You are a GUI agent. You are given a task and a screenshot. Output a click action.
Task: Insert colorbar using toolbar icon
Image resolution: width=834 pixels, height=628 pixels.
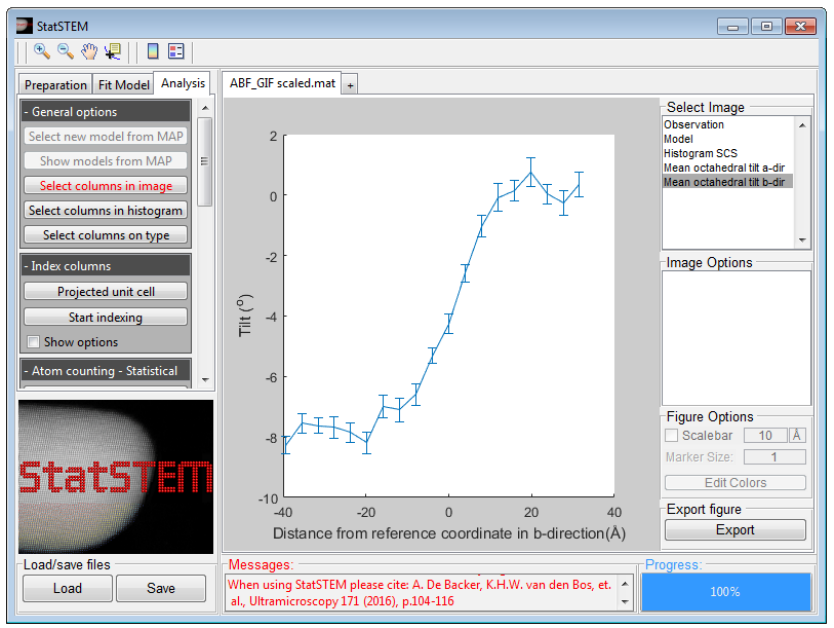tap(153, 52)
